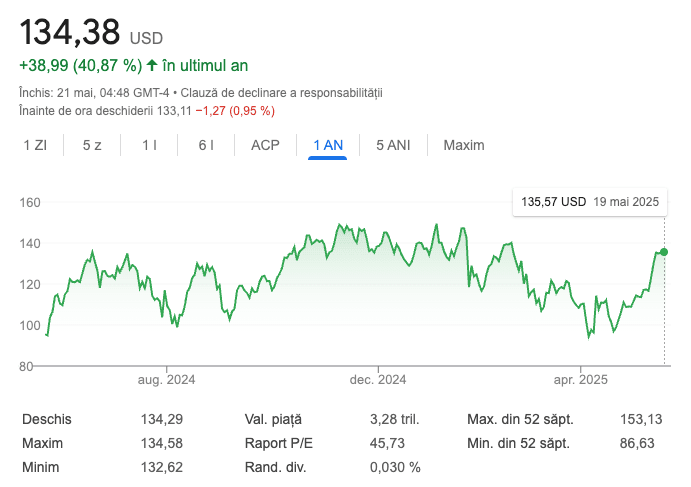The image size is (691, 487).
Task: Click the aug. 2024 axis label
Action: coord(166,379)
